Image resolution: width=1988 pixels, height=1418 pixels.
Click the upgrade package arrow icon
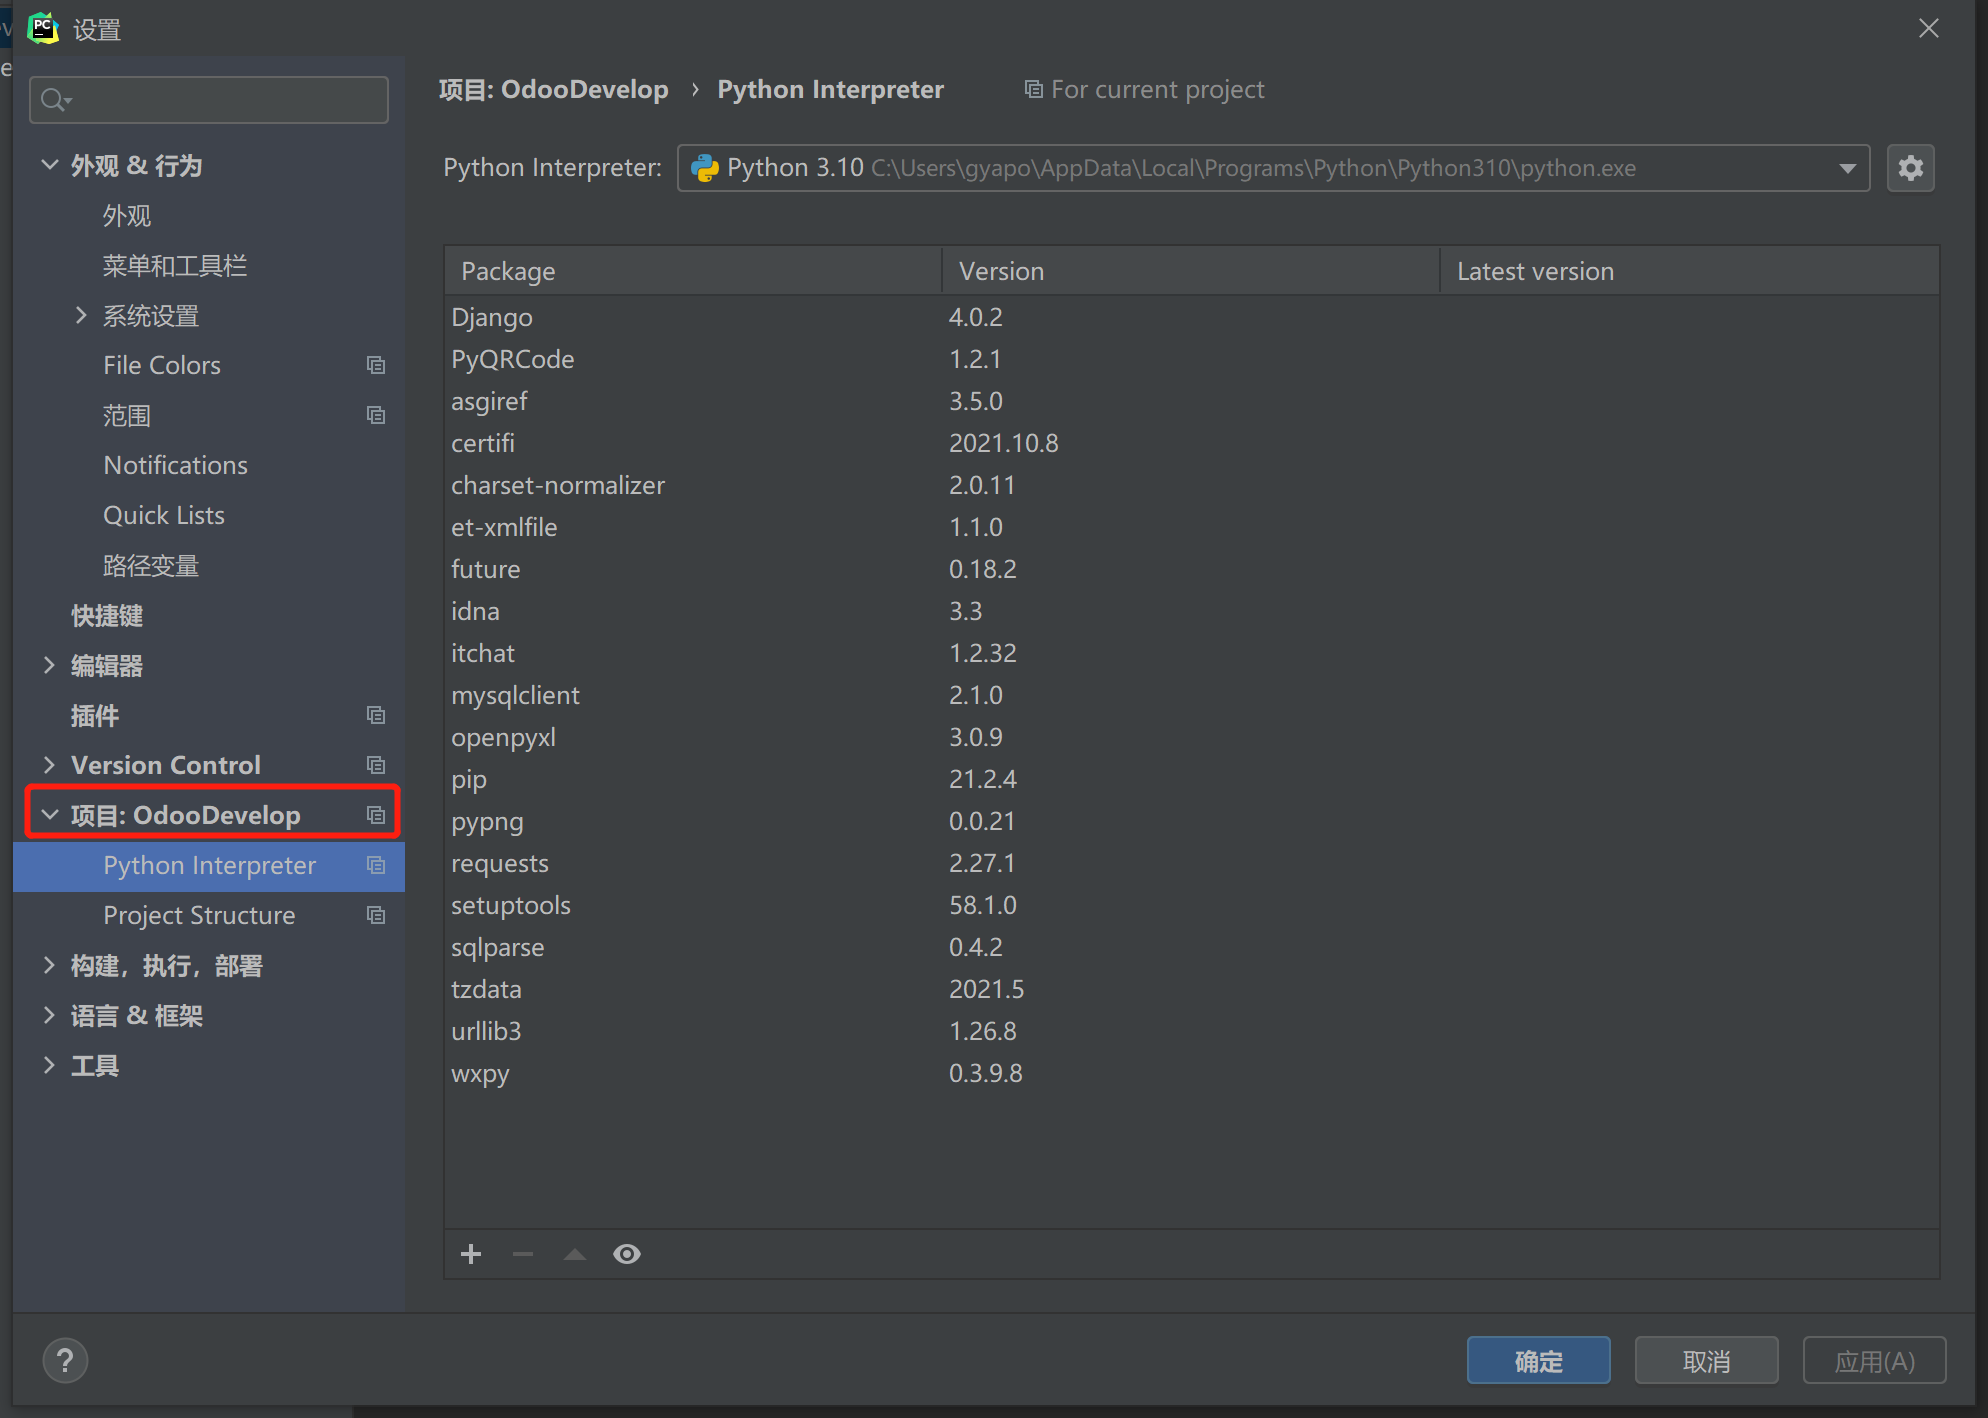point(575,1254)
